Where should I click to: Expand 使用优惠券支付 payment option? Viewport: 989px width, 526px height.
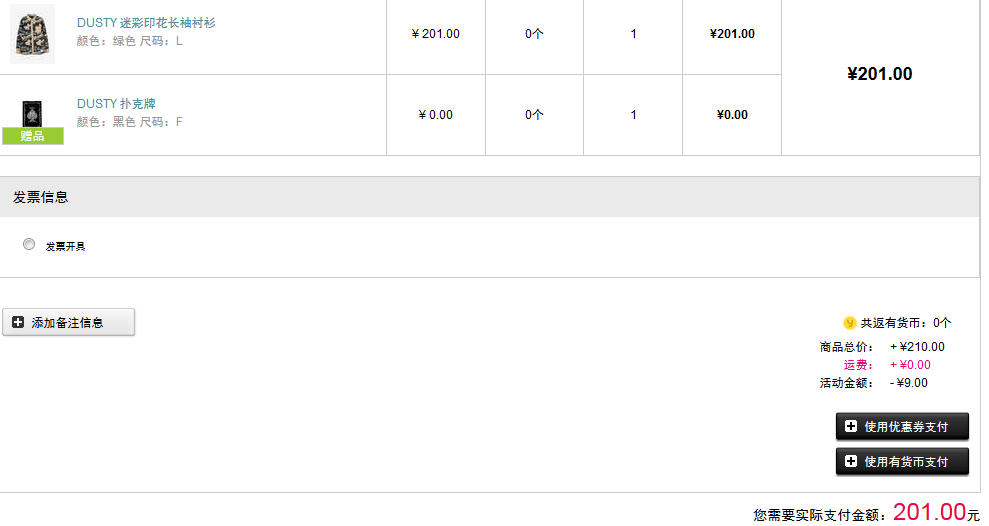(x=902, y=427)
